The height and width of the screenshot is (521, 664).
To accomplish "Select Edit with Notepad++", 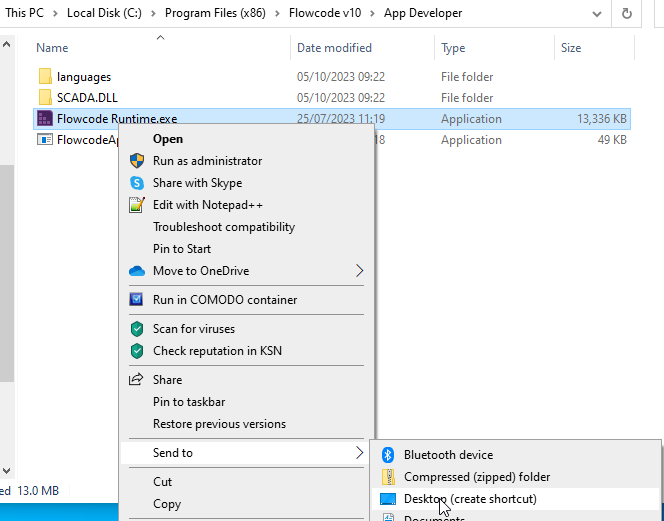I will [x=247, y=205].
